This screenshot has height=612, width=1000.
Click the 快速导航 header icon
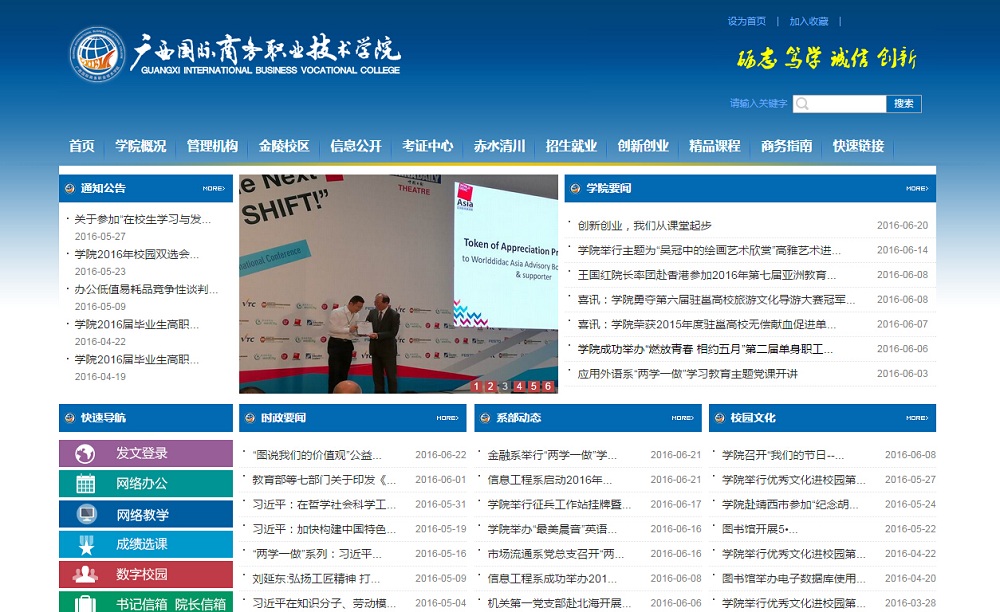pyautogui.click(x=70, y=418)
